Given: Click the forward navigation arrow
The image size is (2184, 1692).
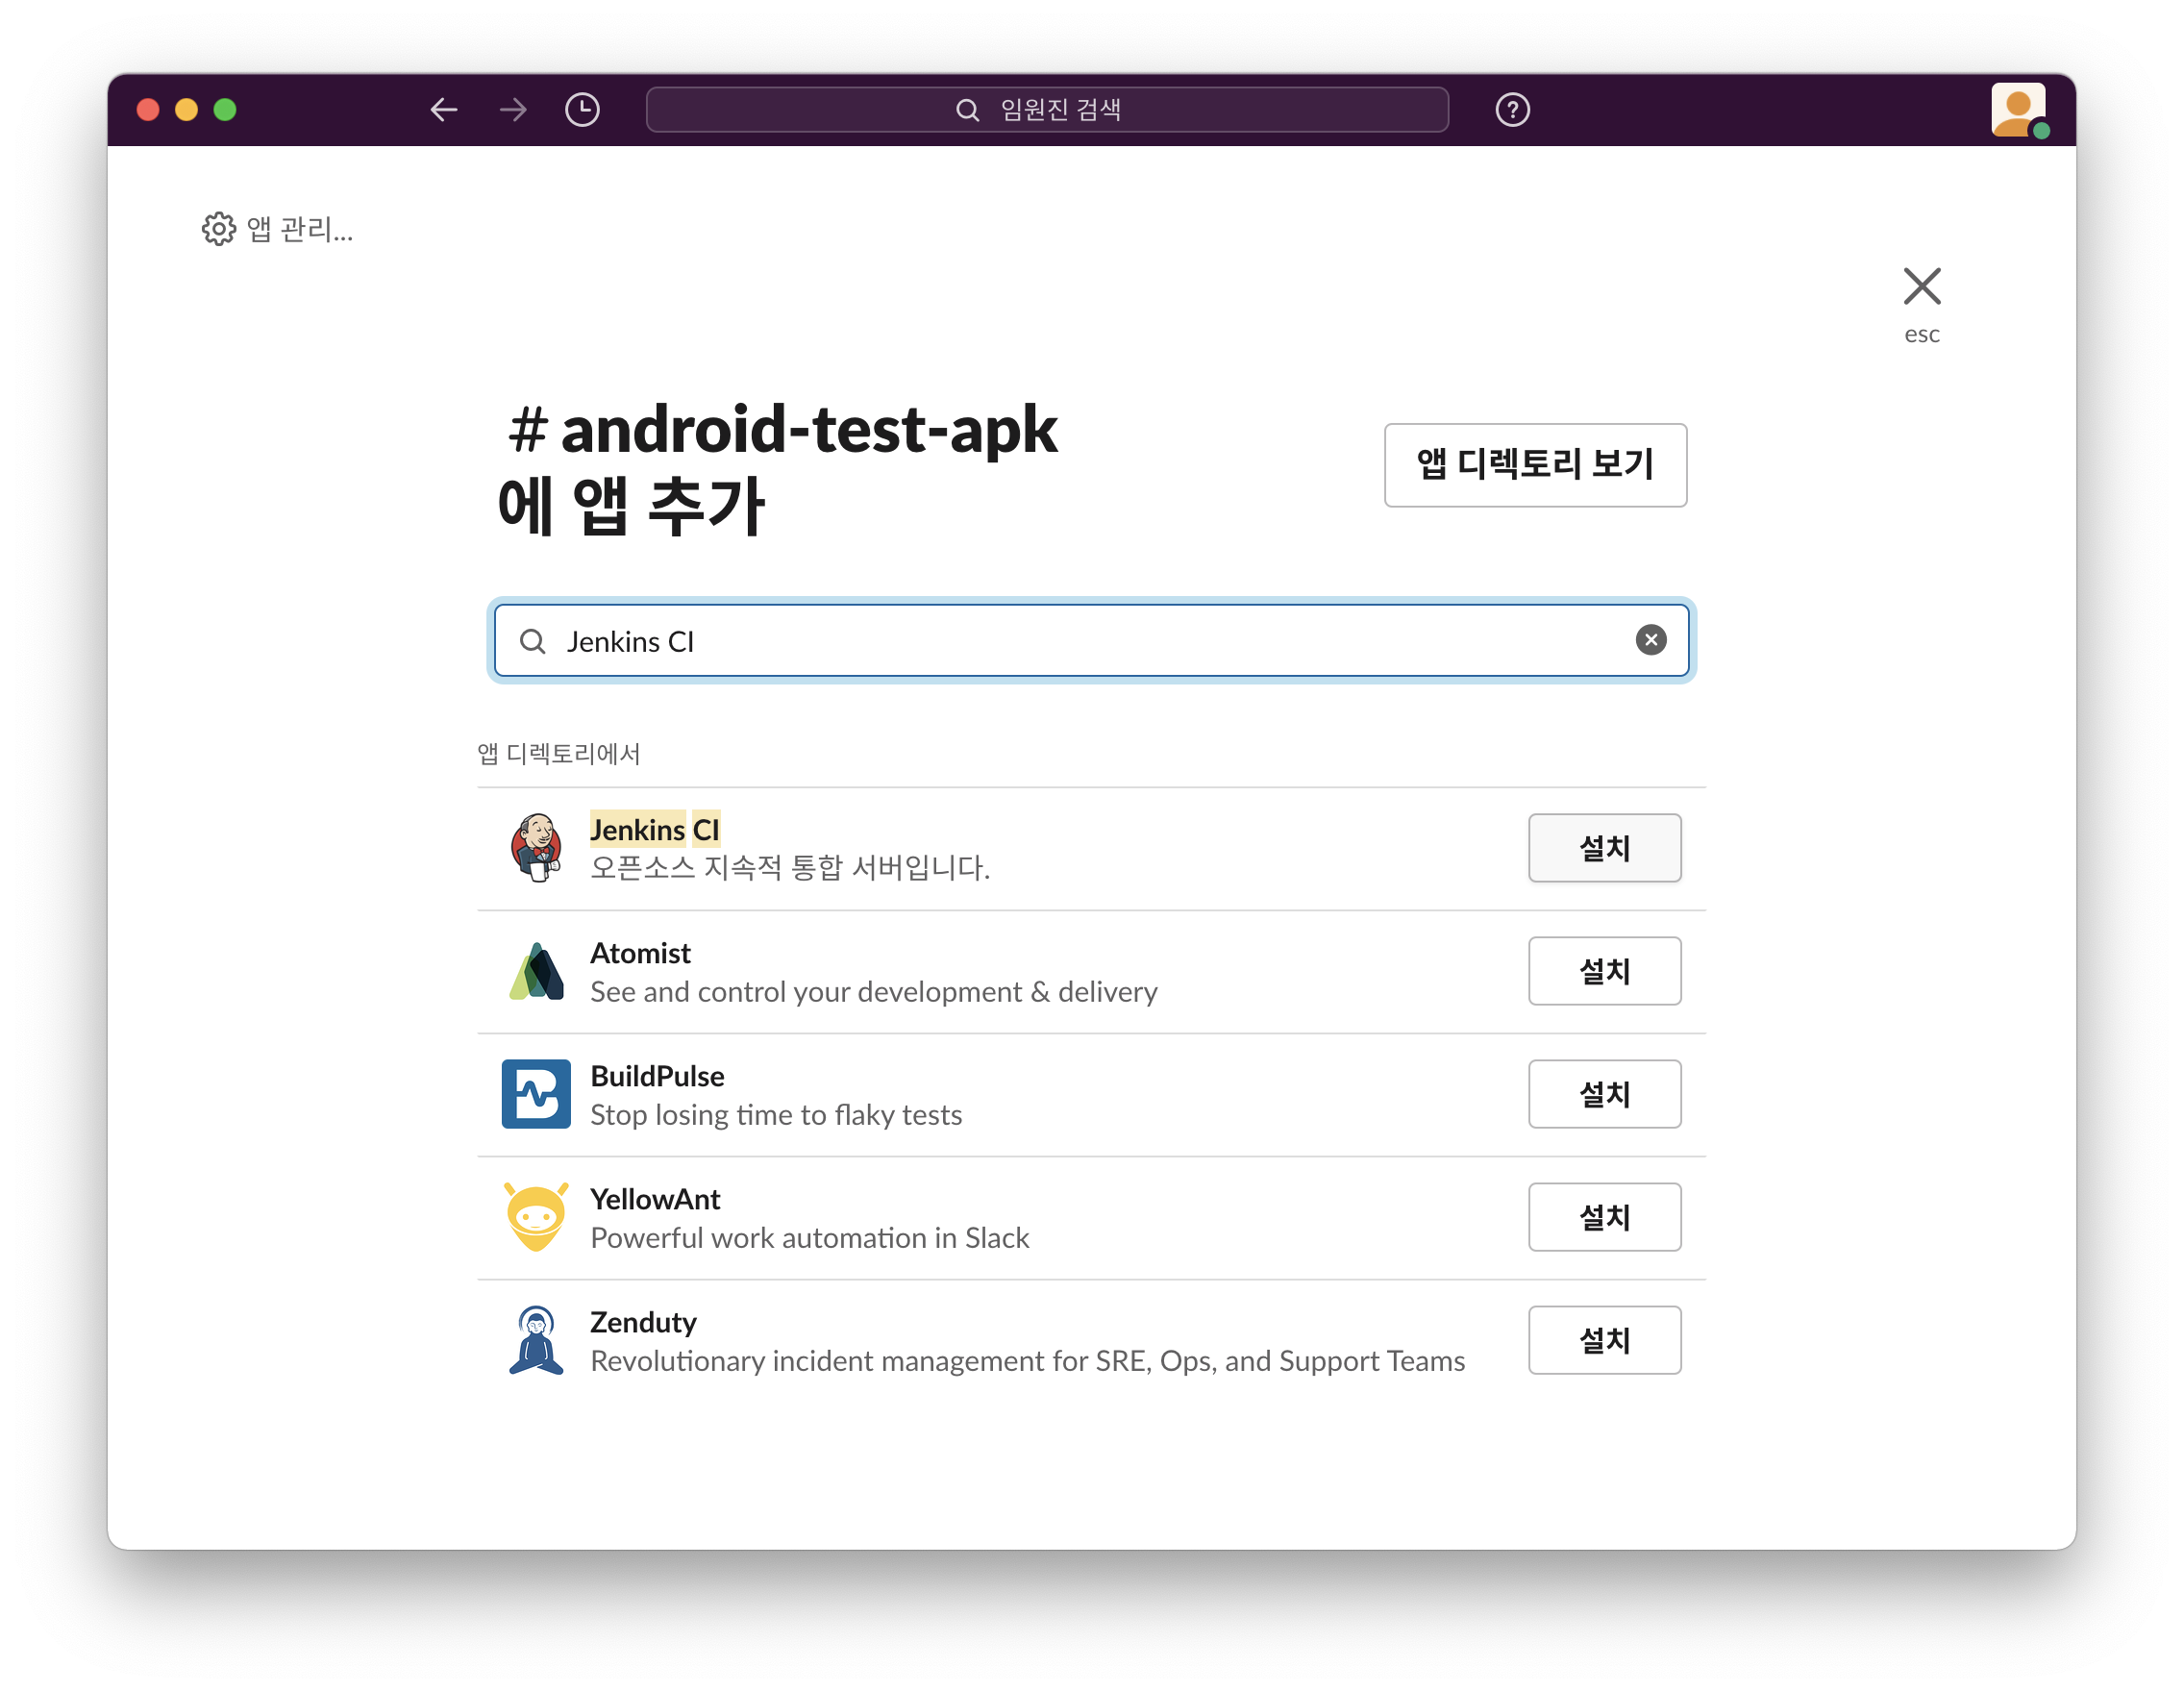Looking at the screenshot, I should 513,109.
